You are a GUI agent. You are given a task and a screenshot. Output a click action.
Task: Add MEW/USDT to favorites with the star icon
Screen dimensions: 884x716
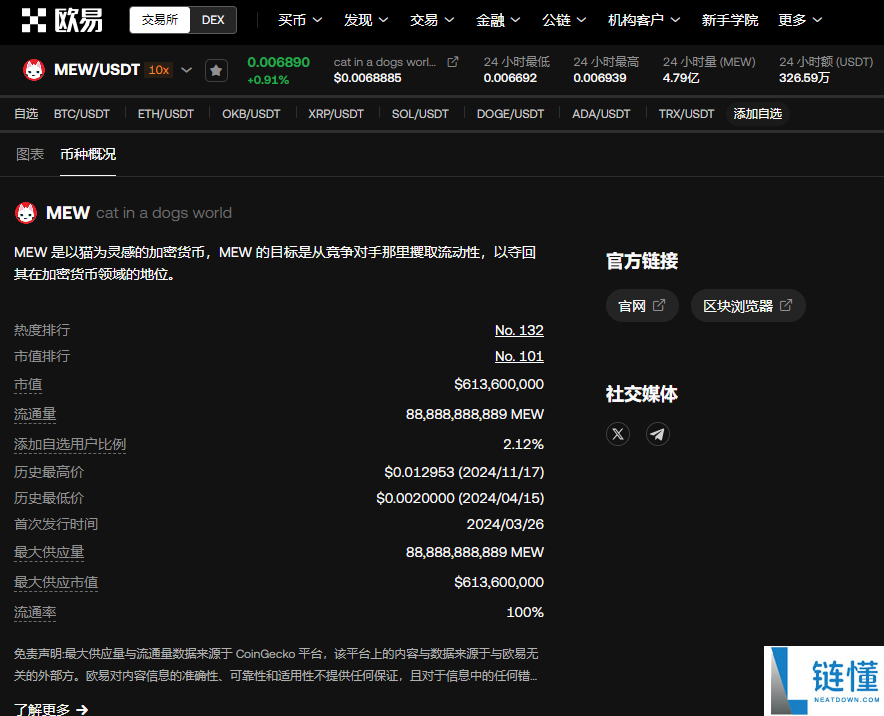coord(216,70)
